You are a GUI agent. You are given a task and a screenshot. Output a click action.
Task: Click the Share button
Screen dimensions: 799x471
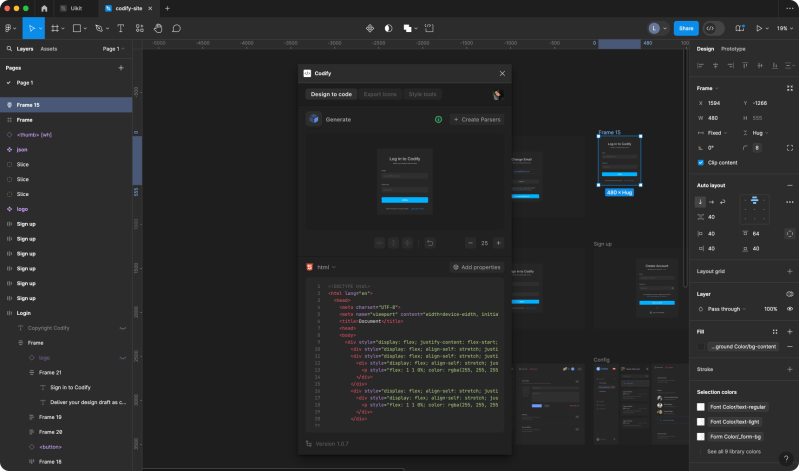click(686, 29)
